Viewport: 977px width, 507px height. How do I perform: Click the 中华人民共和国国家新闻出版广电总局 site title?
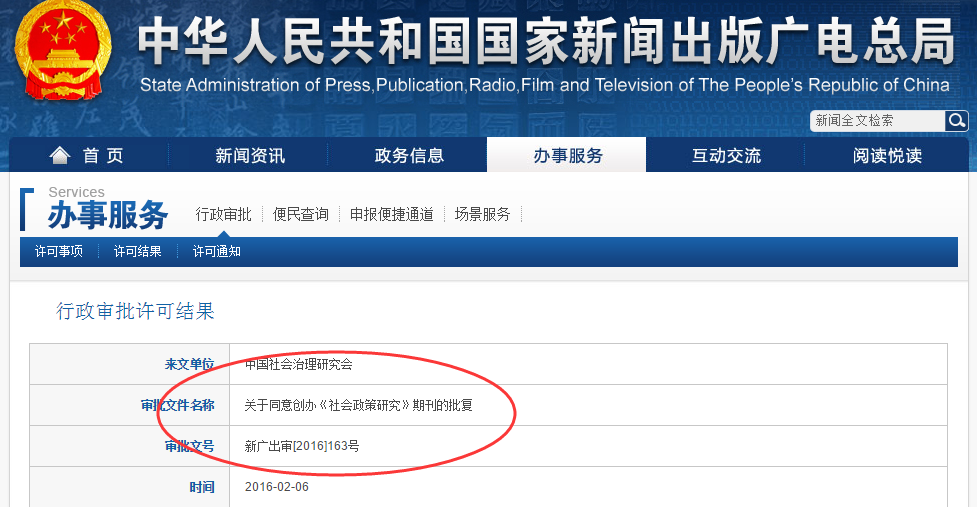[x=546, y=42]
